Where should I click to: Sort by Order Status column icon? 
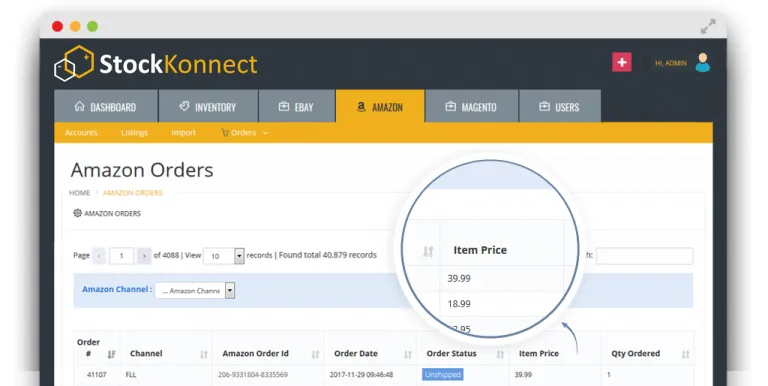(x=500, y=354)
